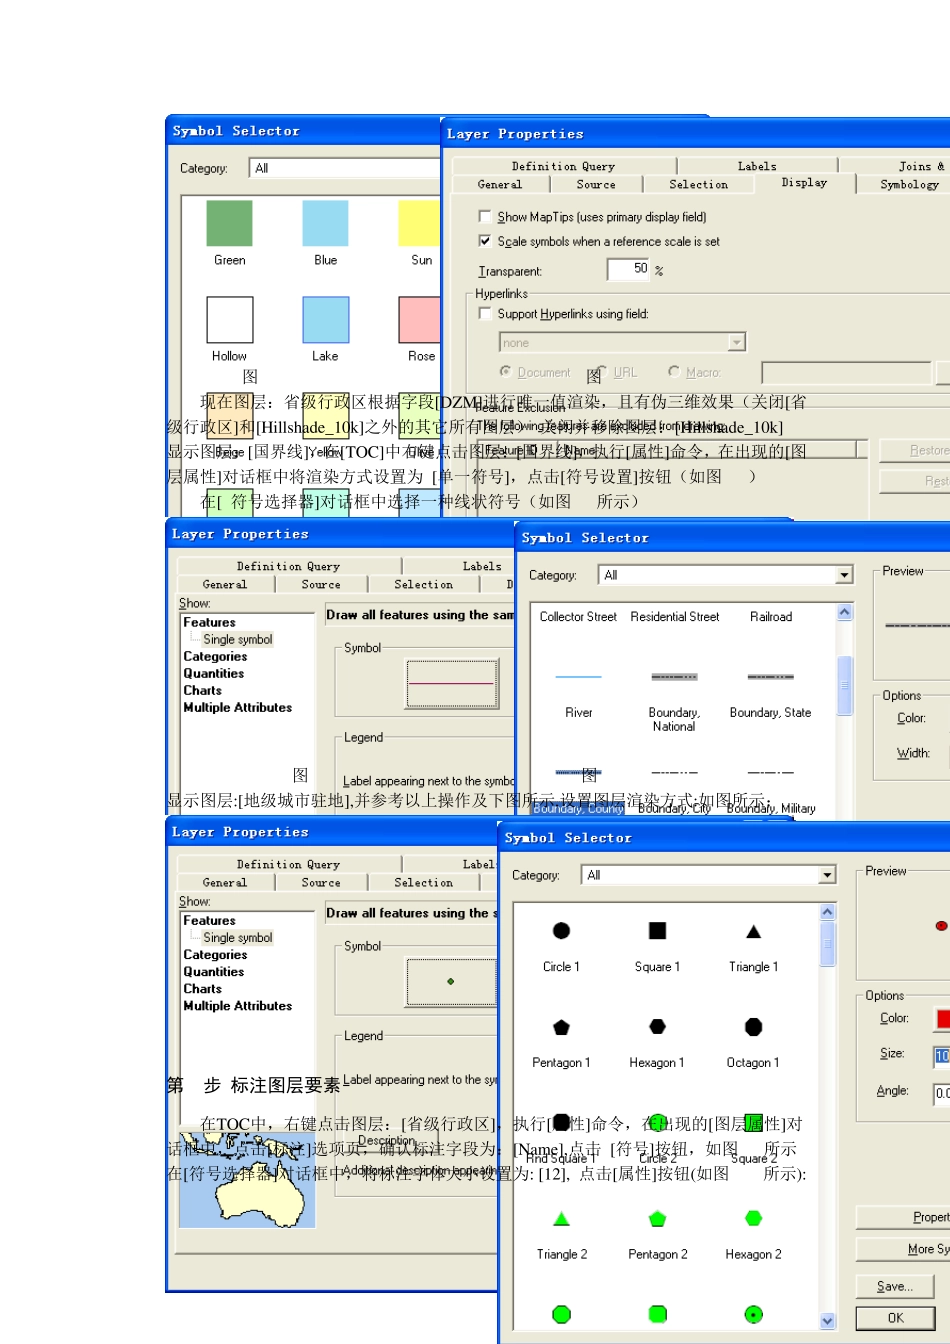This screenshot has height=1344, width=950.
Task: Select green circle marker with center dot
Action: 754,1314
